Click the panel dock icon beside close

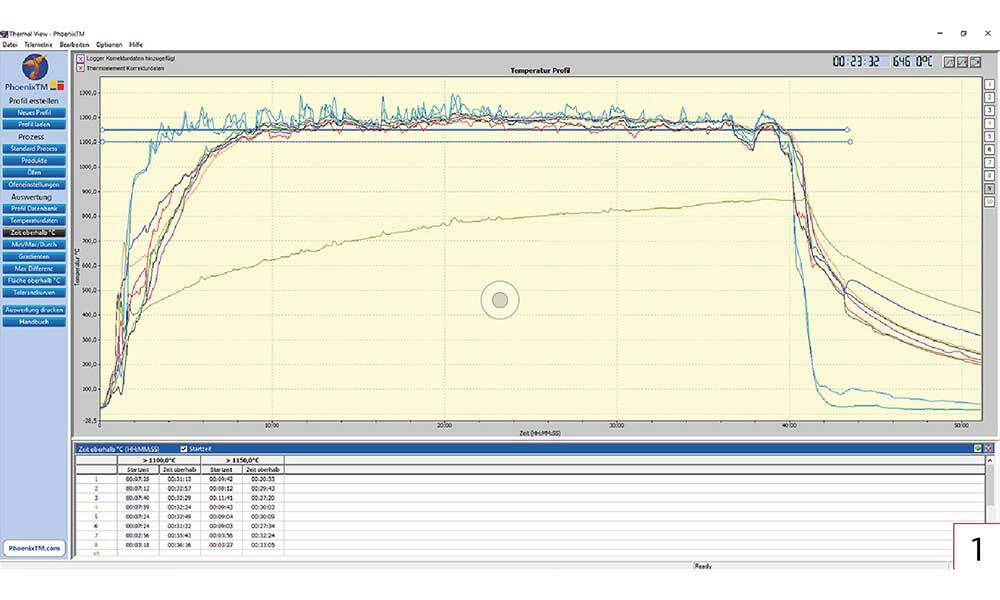click(977, 449)
